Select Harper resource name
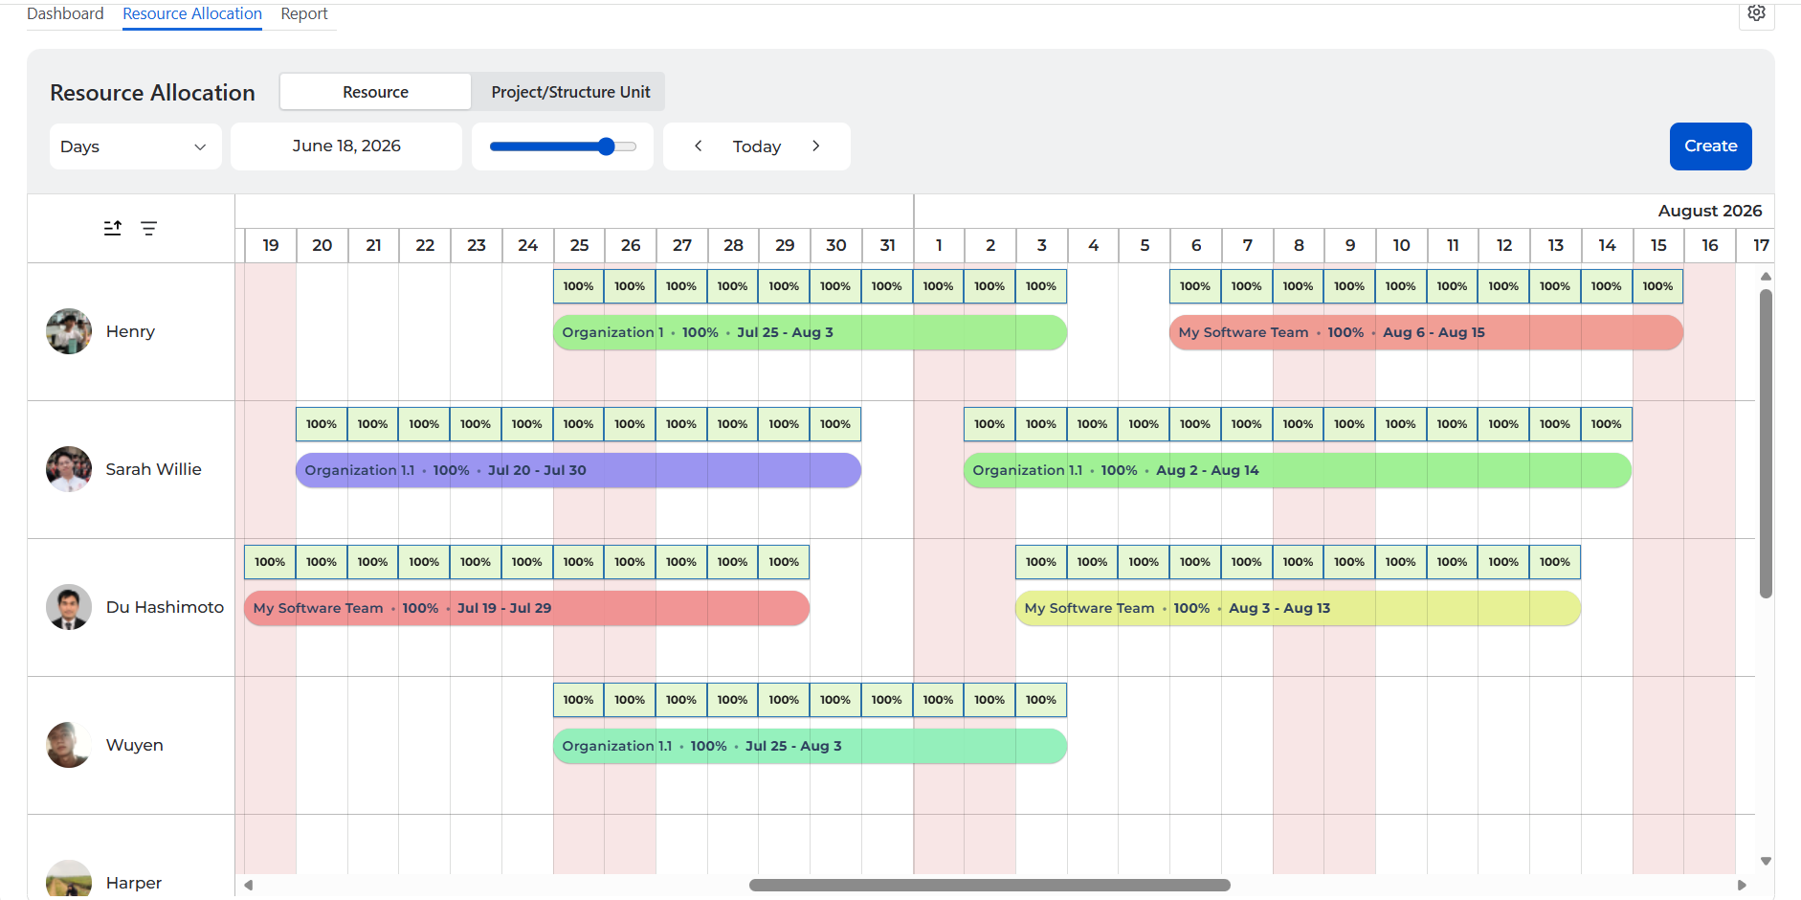The height and width of the screenshot is (900, 1801). pos(133,883)
